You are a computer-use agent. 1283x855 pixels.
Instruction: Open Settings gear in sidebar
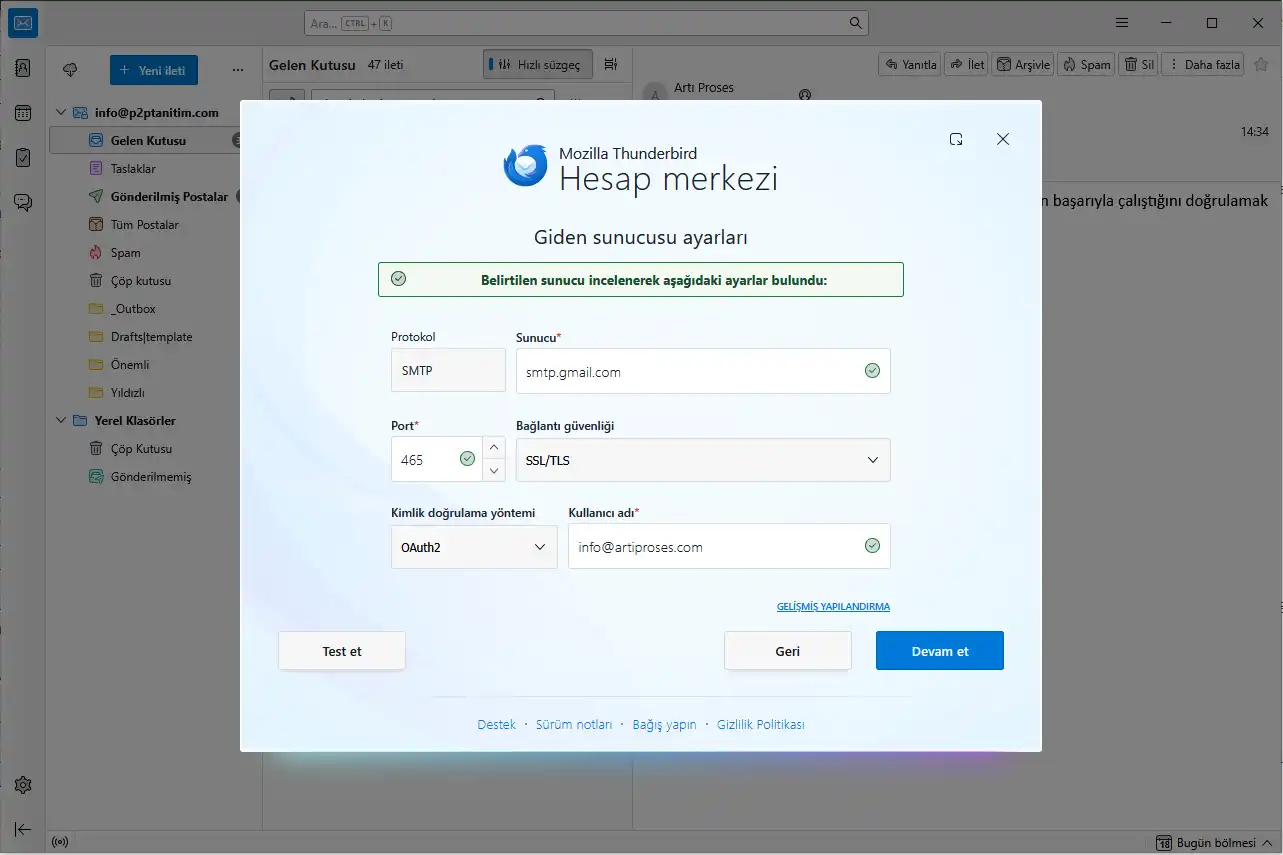23,785
